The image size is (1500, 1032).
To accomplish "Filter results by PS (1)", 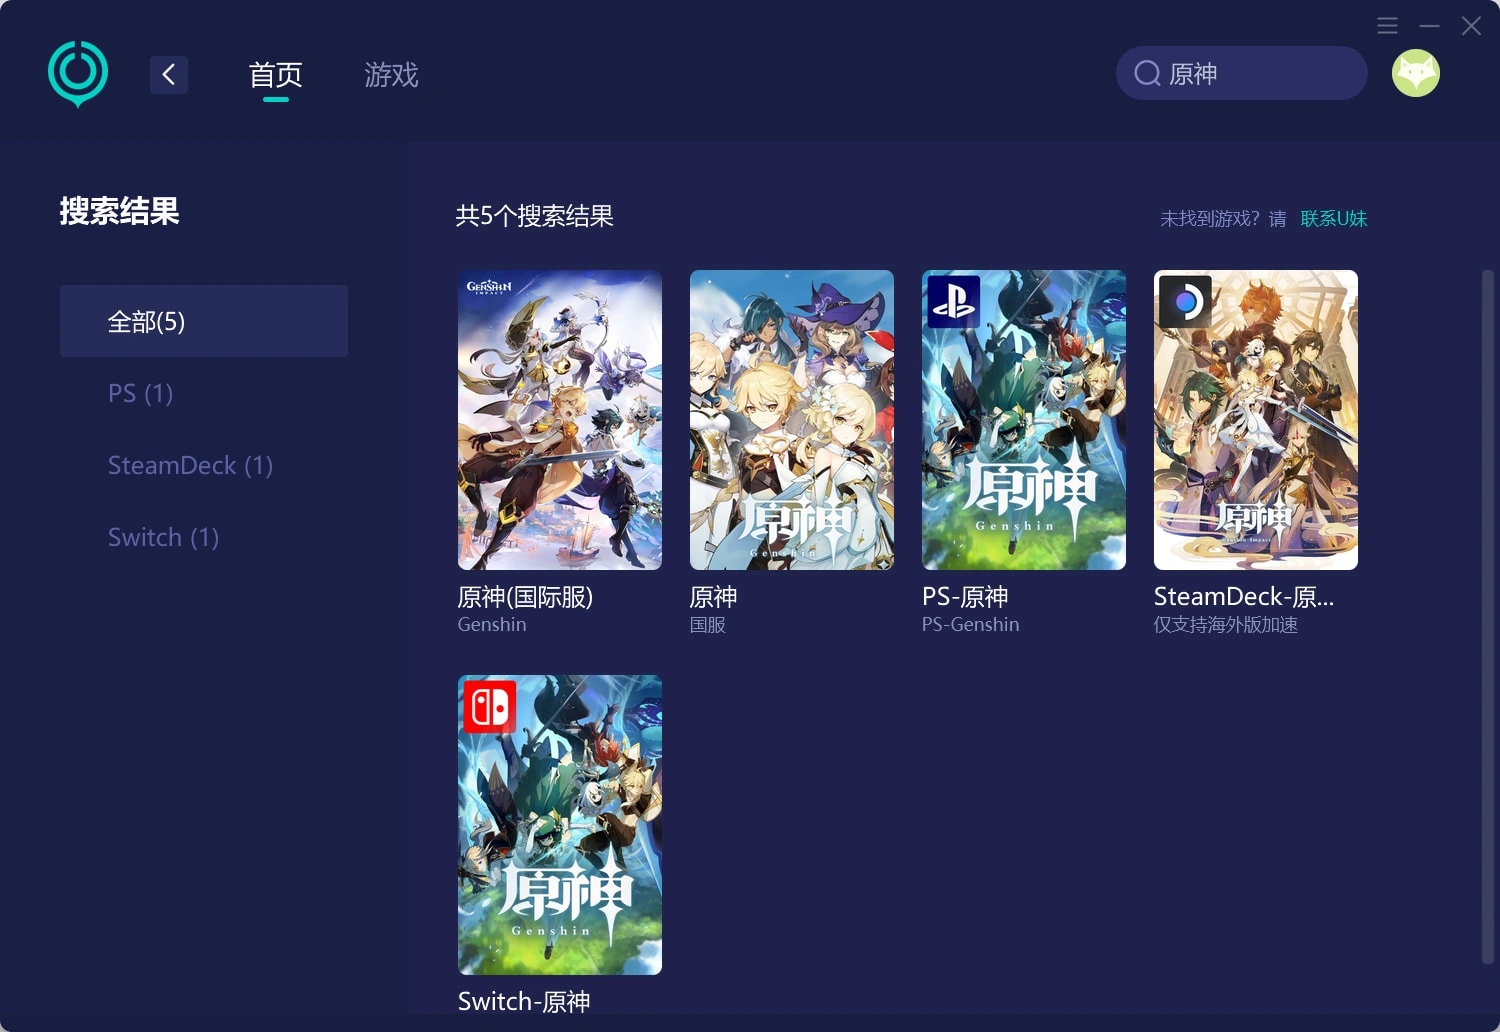I will click(x=140, y=393).
